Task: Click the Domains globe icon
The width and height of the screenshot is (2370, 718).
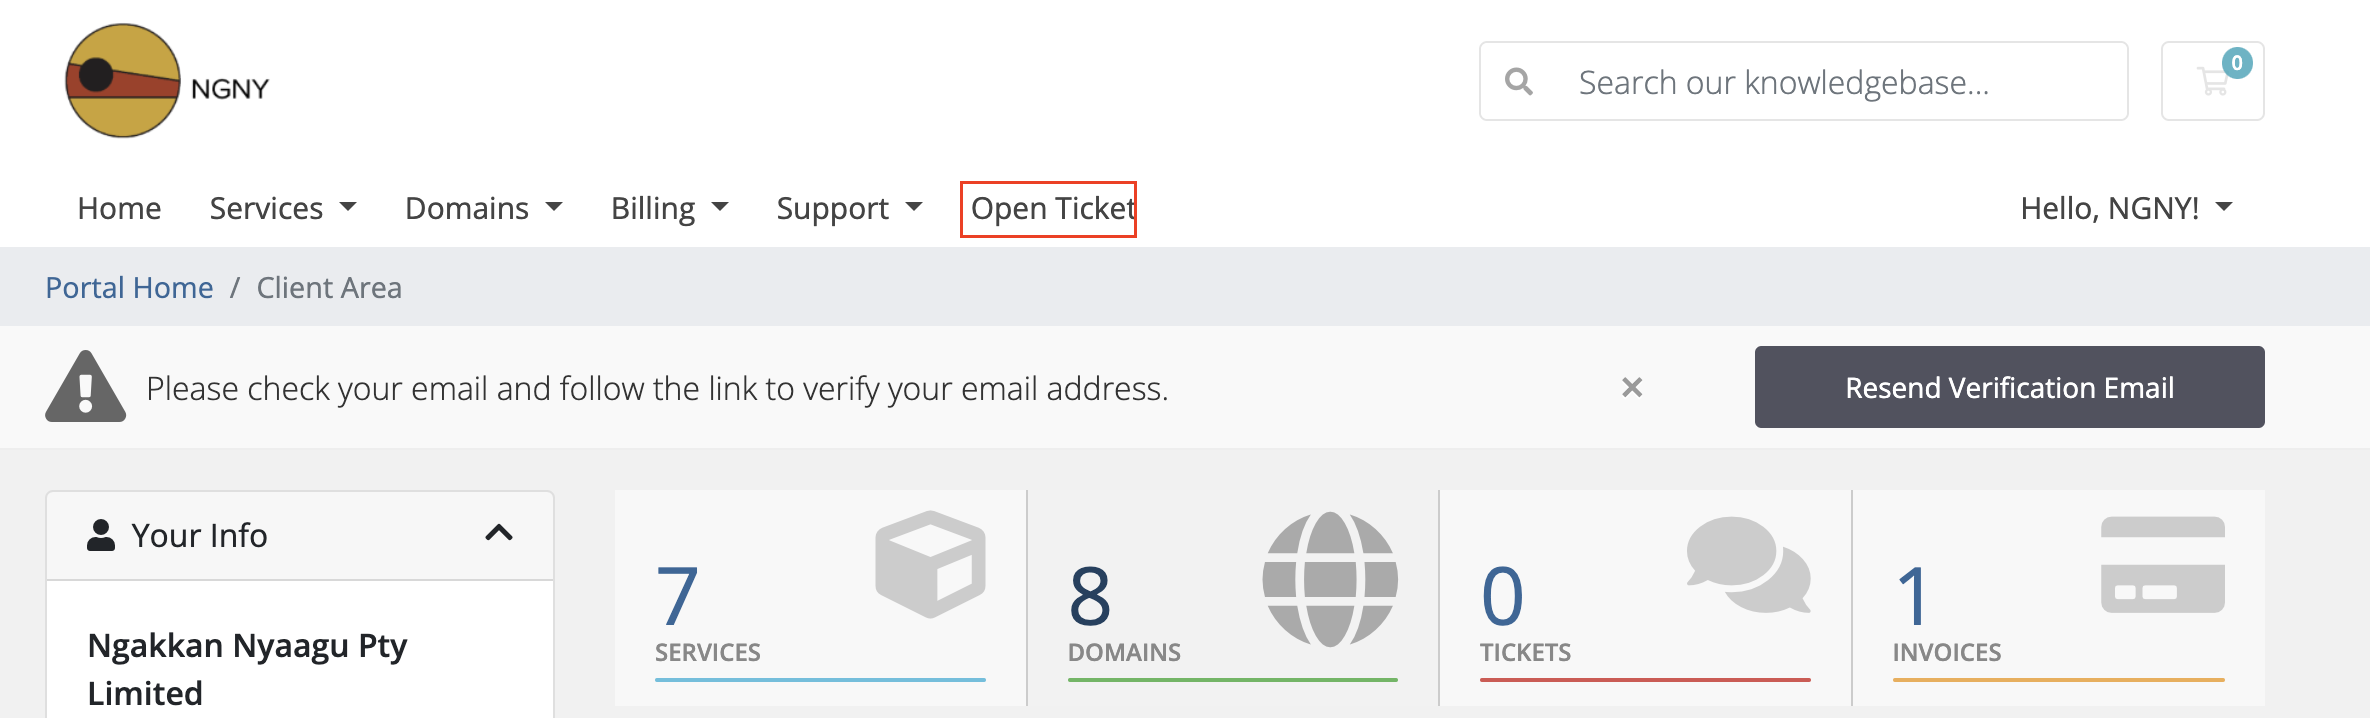Action: tap(1330, 579)
